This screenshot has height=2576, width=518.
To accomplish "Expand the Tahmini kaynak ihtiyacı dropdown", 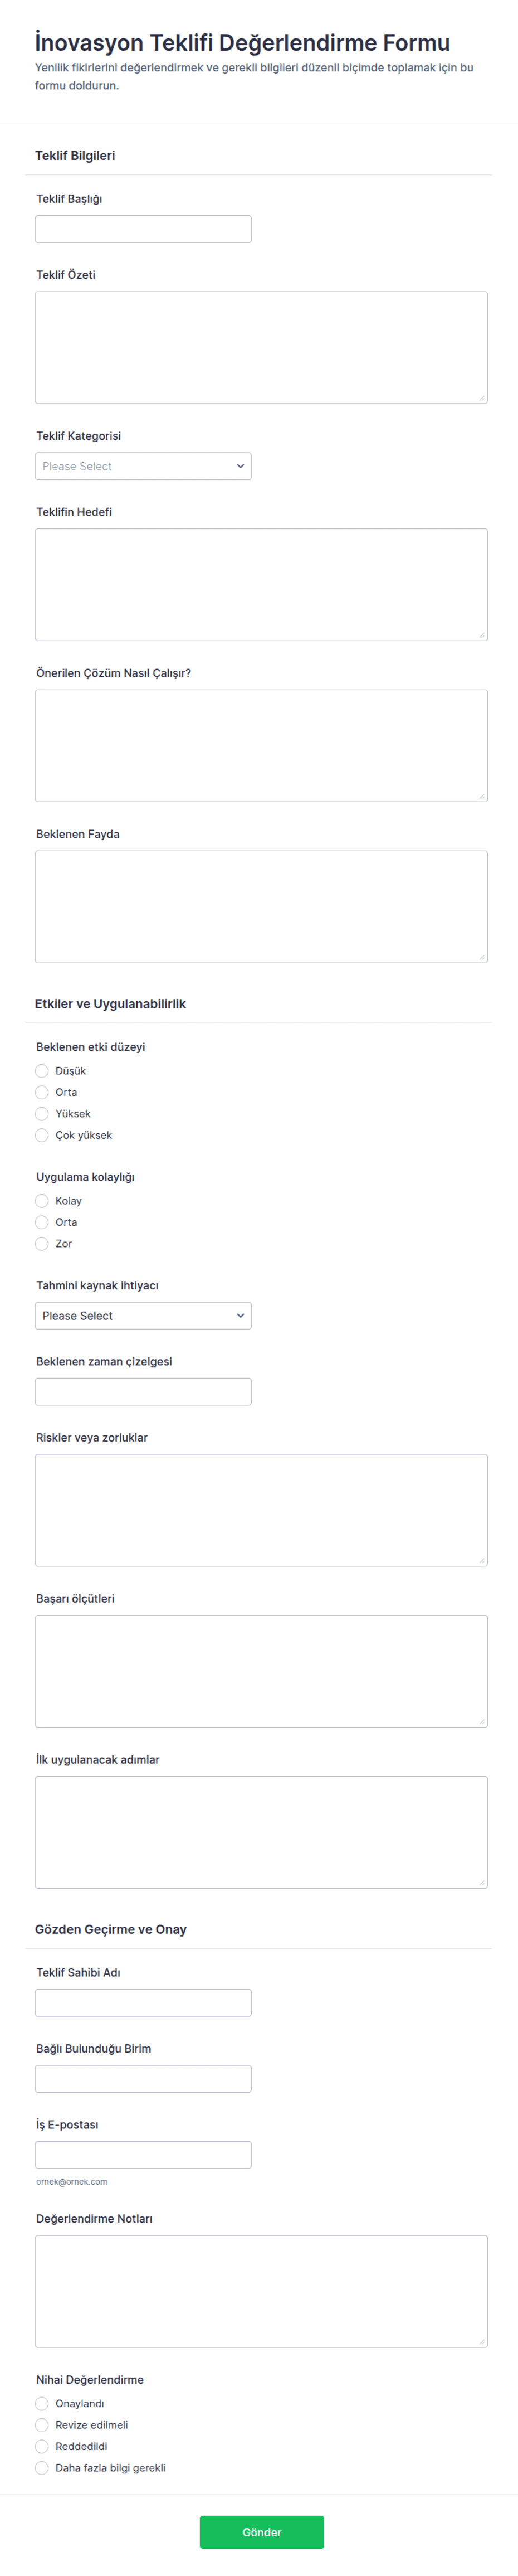I will tap(143, 1316).
